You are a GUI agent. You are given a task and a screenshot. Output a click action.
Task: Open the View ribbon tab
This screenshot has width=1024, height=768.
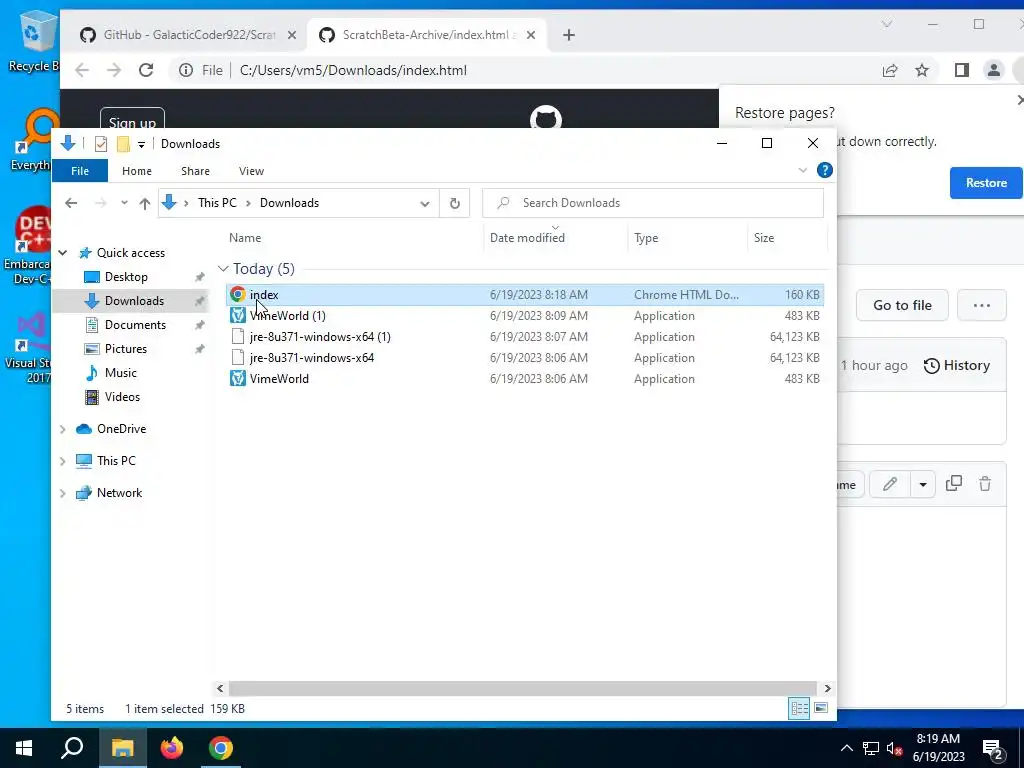click(251, 171)
